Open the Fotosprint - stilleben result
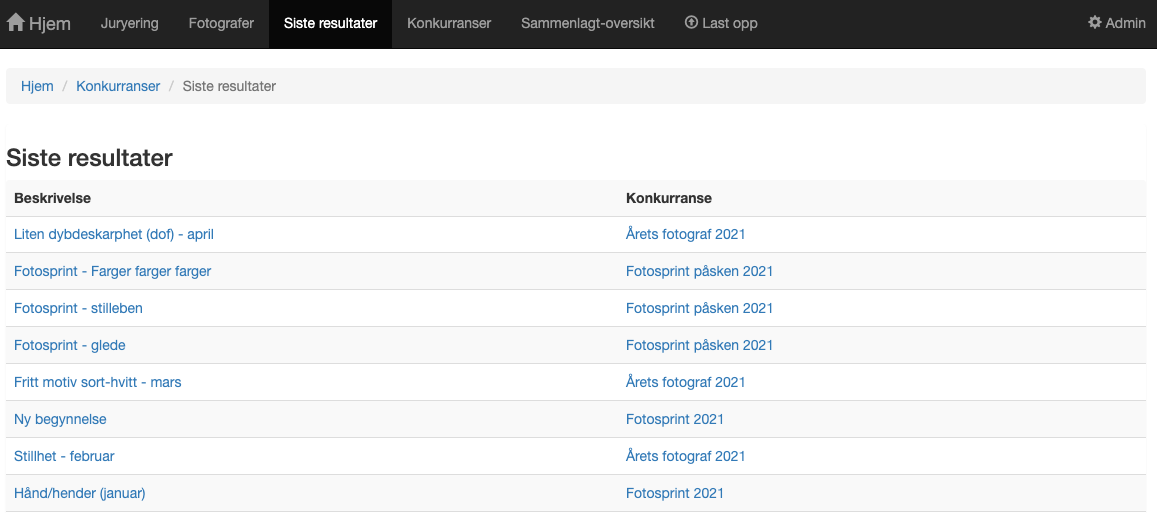 pyautogui.click(x=78, y=309)
